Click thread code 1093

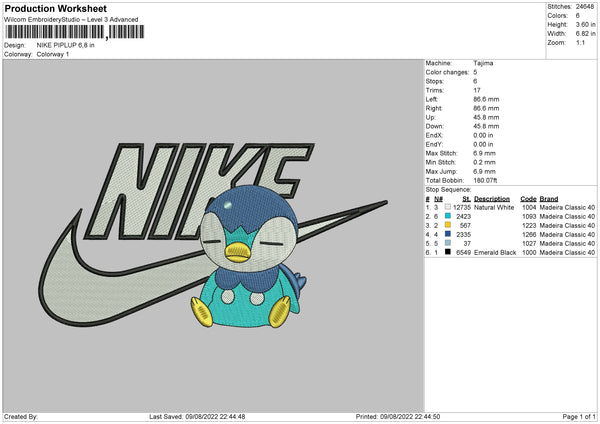coord(529,217)
